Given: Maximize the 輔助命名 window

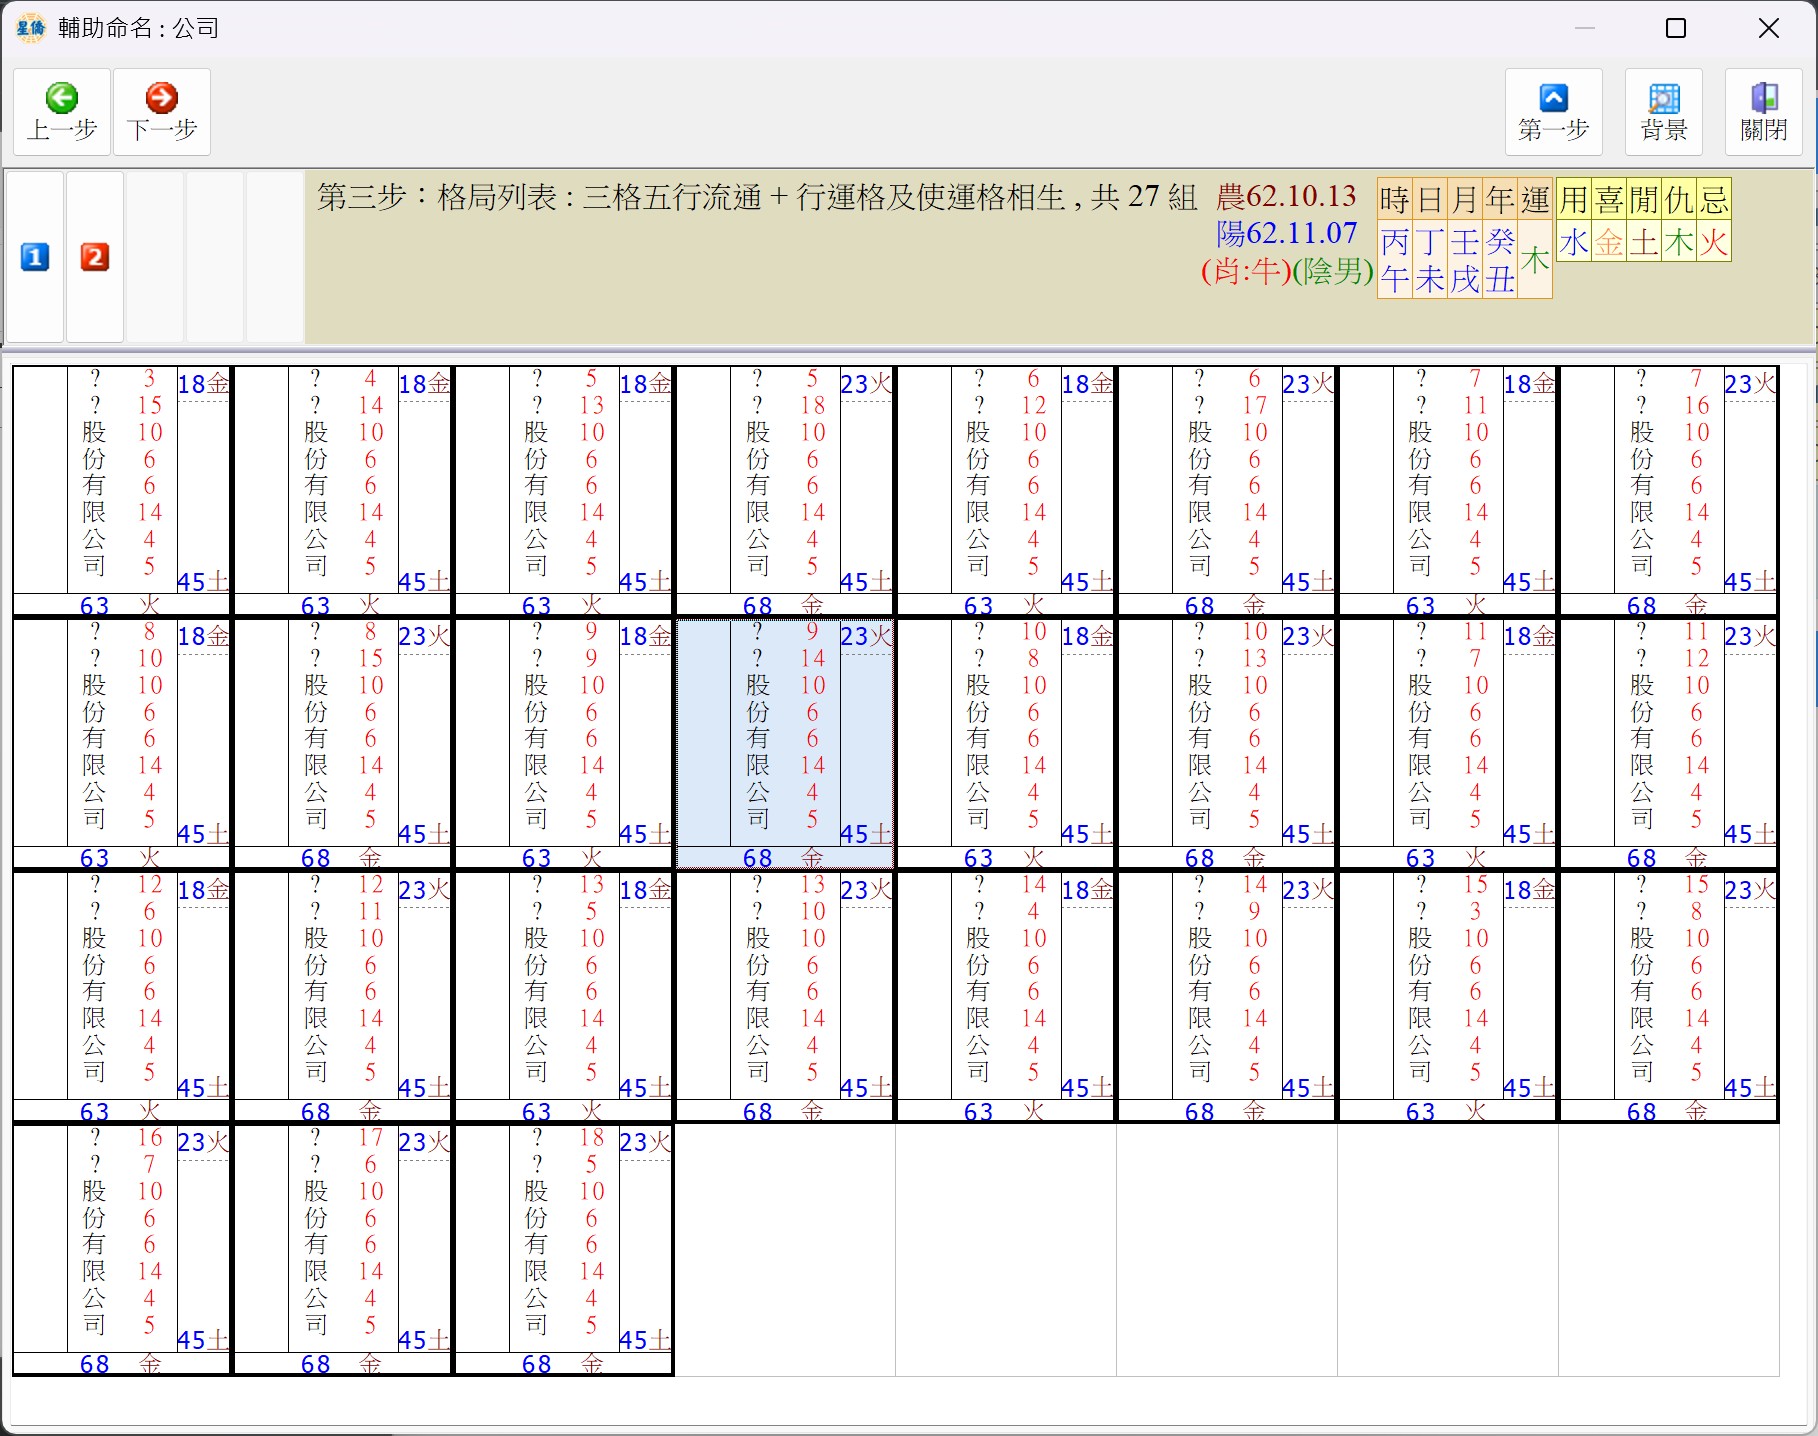Looking at the screenshot, I should click(x=1676, y=28).
